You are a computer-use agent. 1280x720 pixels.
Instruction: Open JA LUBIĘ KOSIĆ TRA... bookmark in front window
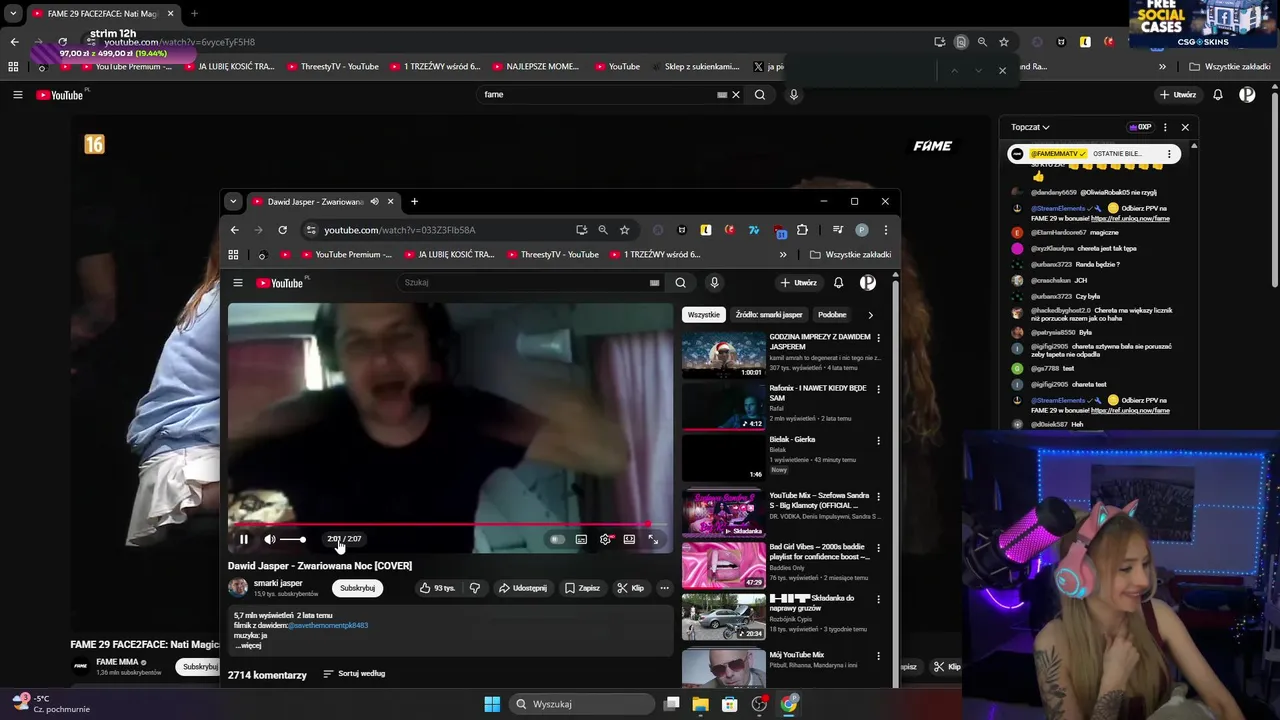click(x=448, y=255)
